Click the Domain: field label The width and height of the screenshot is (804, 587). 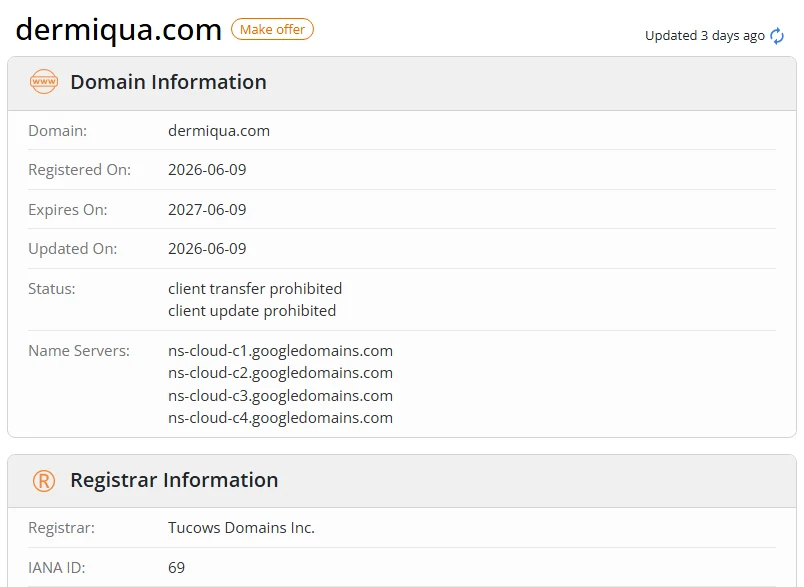[57, 131]
